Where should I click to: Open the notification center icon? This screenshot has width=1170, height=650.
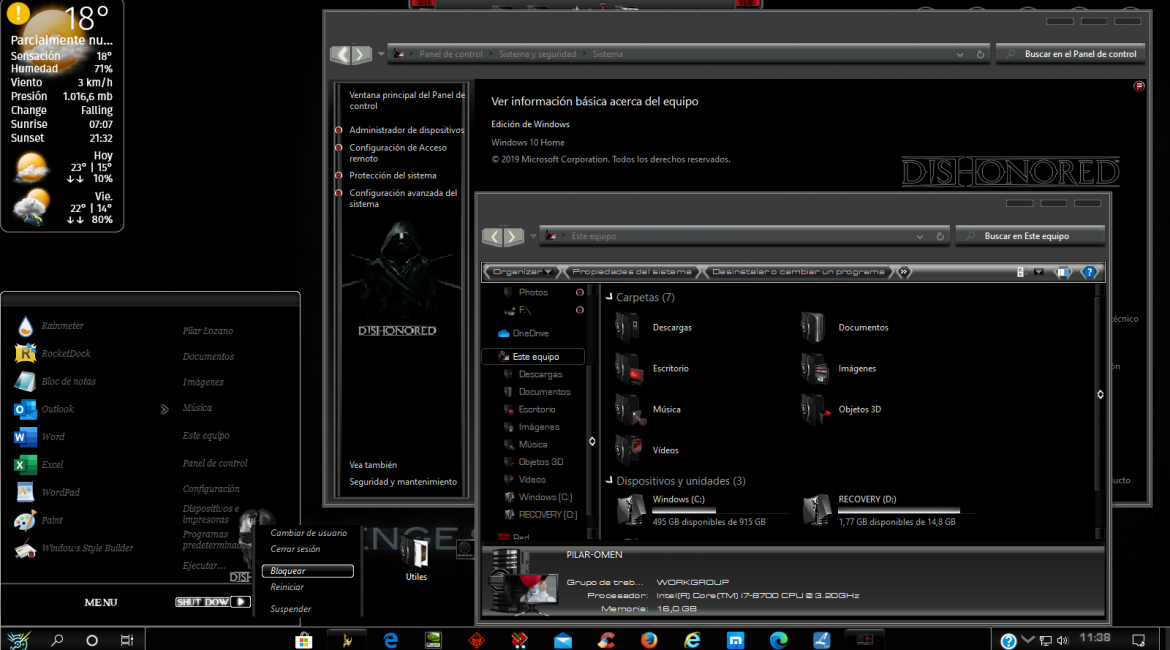[1139, 640]
